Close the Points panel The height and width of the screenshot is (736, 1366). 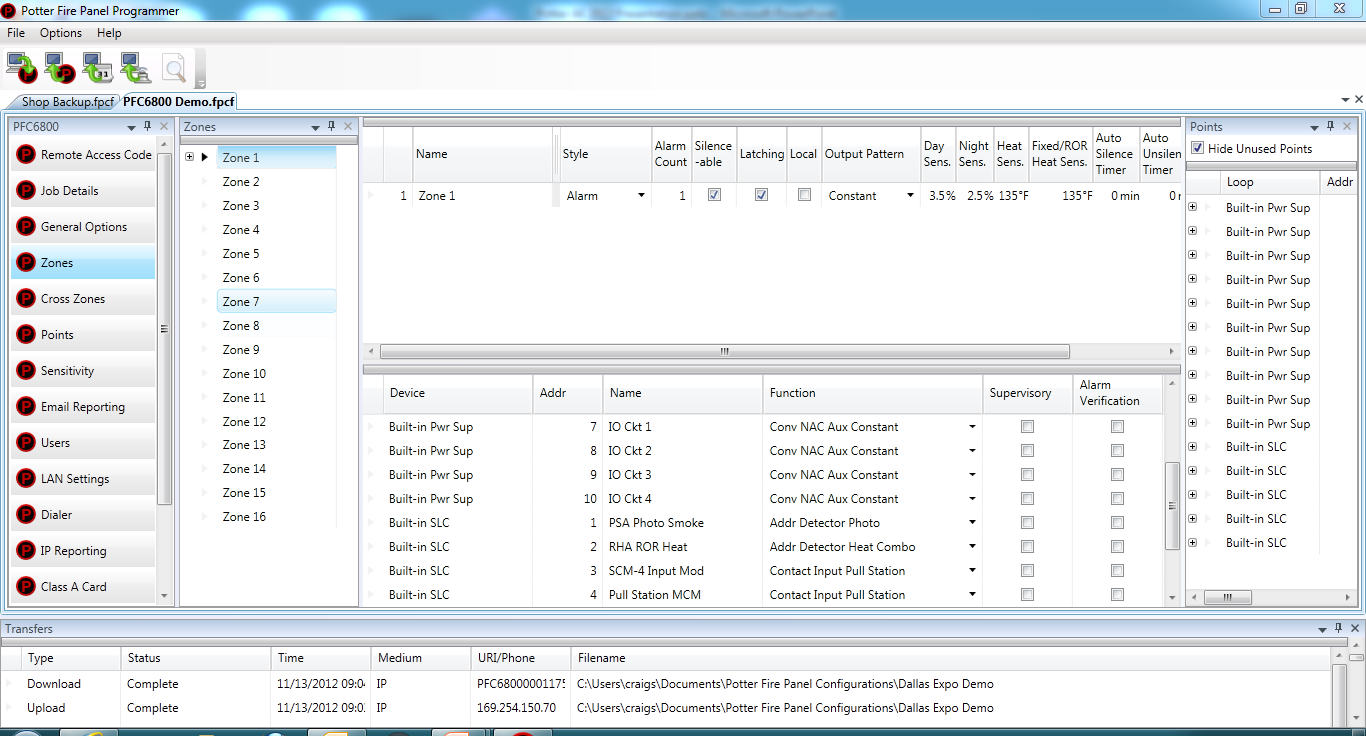pos(1347,127)
